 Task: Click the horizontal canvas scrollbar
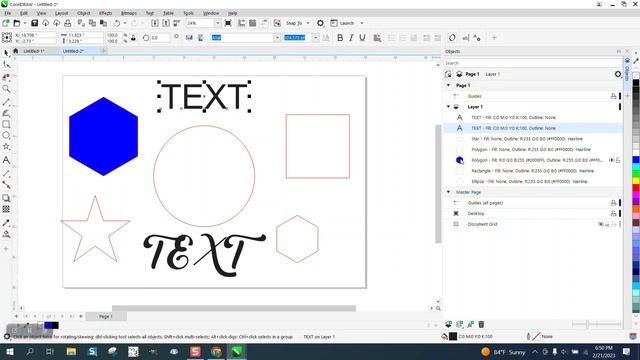[x=234, y=308]
